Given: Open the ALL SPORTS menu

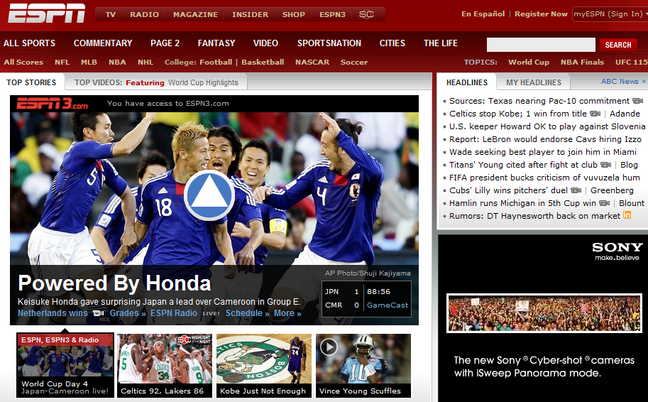Looking at the screenshot, I should pyautogui.click(x=29, y=43).
